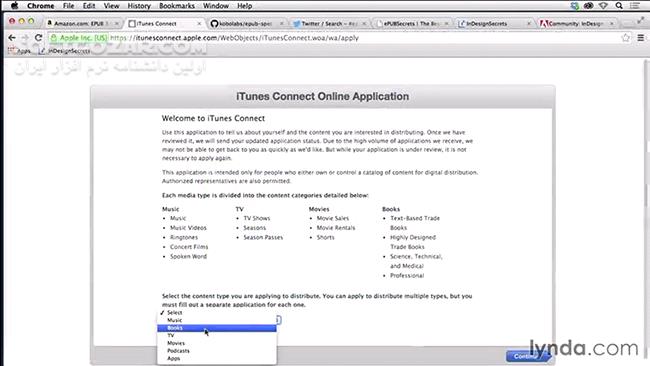
Task: Open the Notification Center icon
Action: click(635, 6)
